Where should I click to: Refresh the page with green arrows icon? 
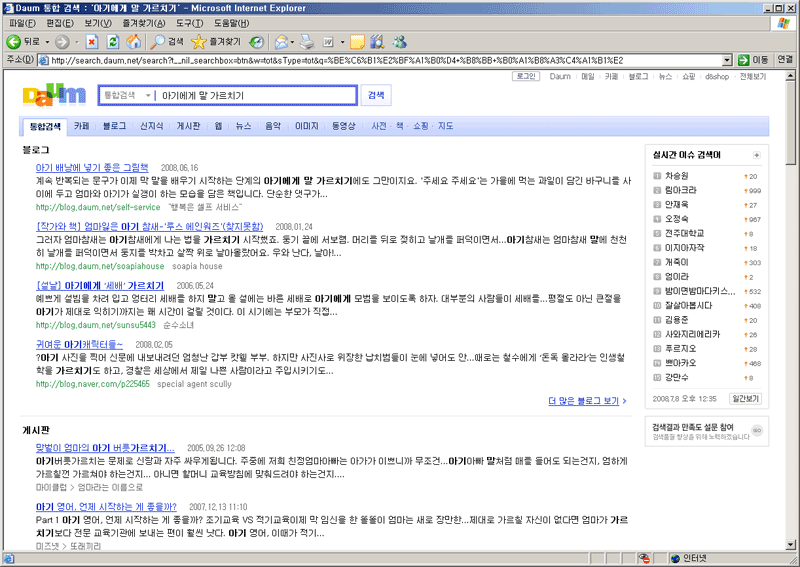click(113, 42)
